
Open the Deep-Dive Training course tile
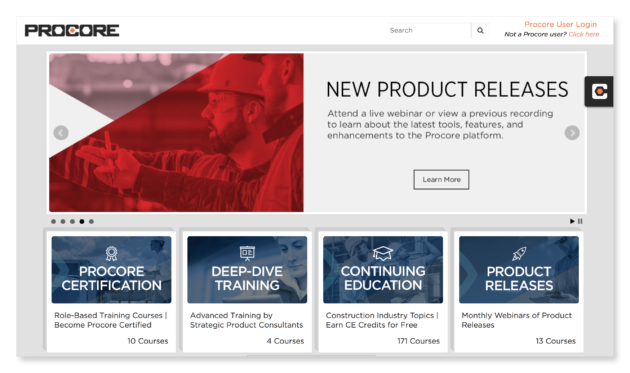coord(247,291)
